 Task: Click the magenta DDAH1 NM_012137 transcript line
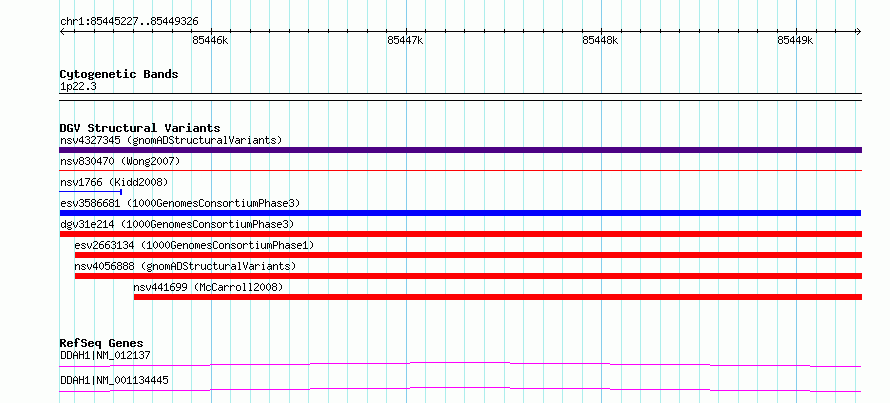460,364
